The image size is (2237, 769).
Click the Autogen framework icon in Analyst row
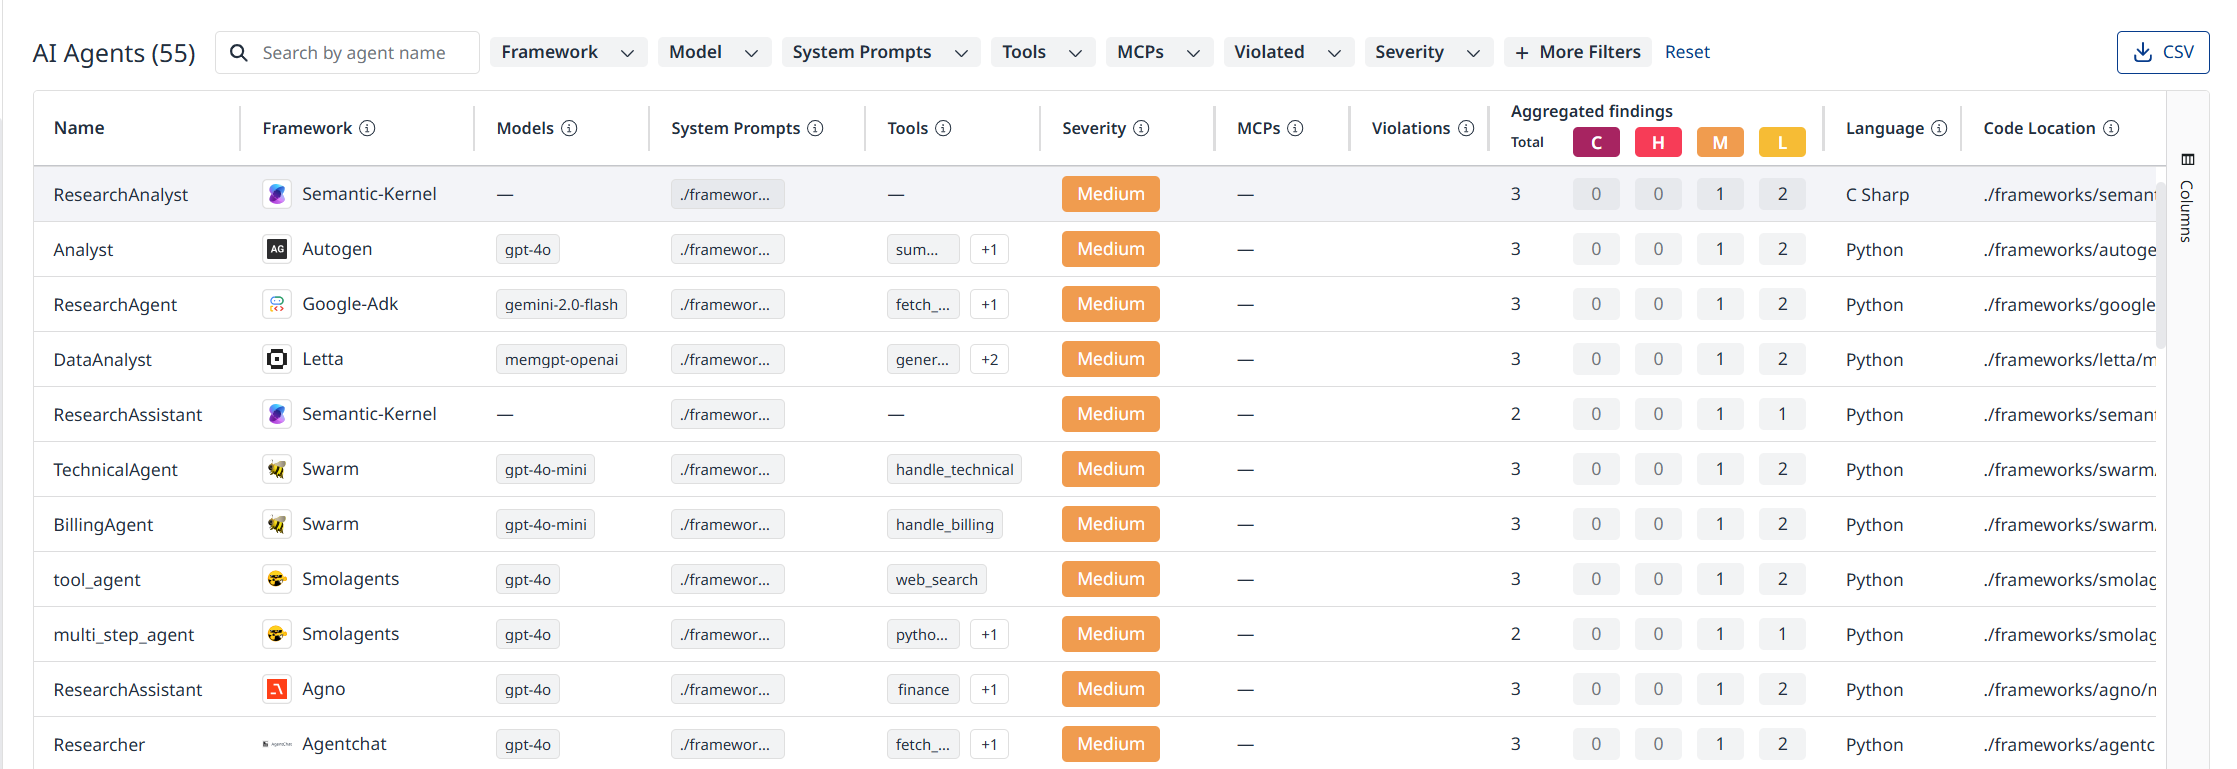point(277,249)
